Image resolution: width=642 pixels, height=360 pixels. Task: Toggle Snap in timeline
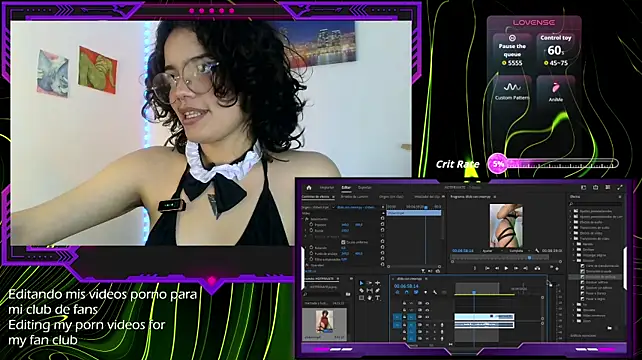[x=407, y=292]
